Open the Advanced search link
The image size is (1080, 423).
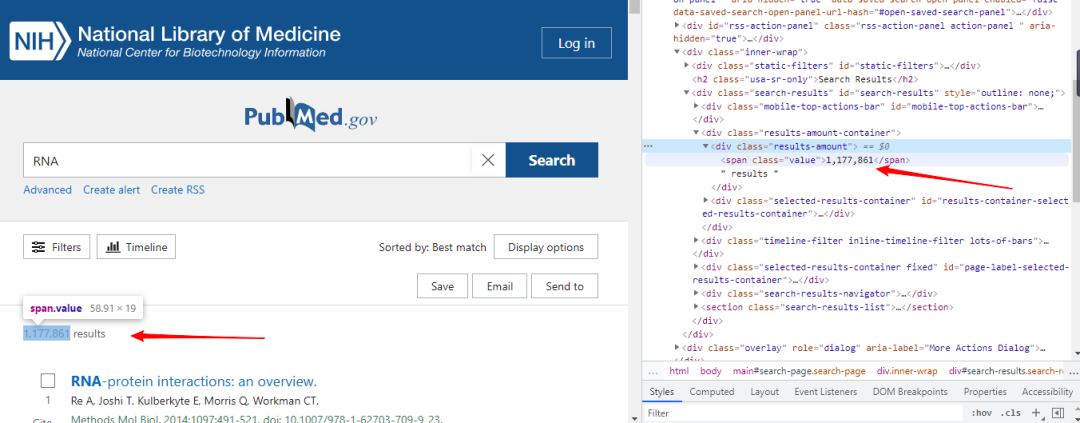pyautogui.click(x=48, y=189)
